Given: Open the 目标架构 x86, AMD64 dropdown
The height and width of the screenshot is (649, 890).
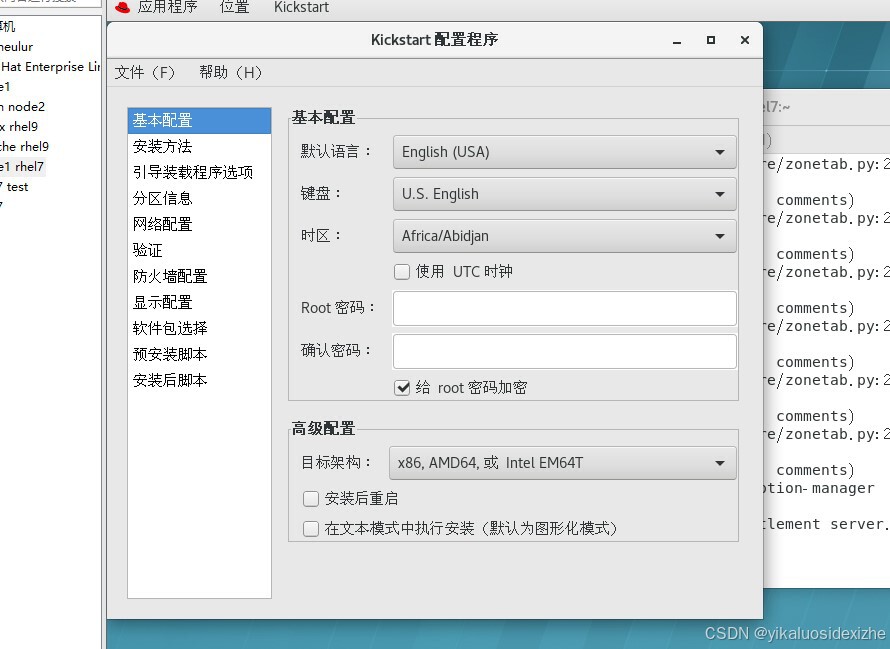Looking at the screenshot, I should (x=562, y=463).
